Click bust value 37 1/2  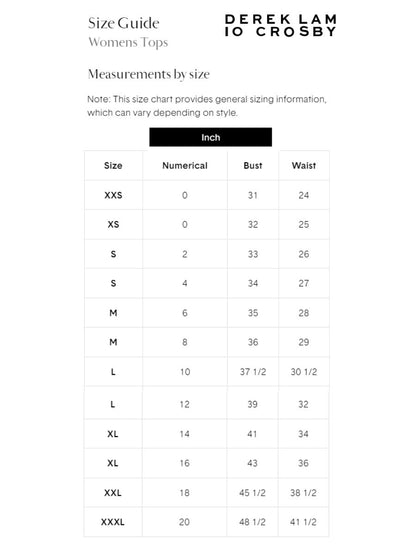[253, 372]
